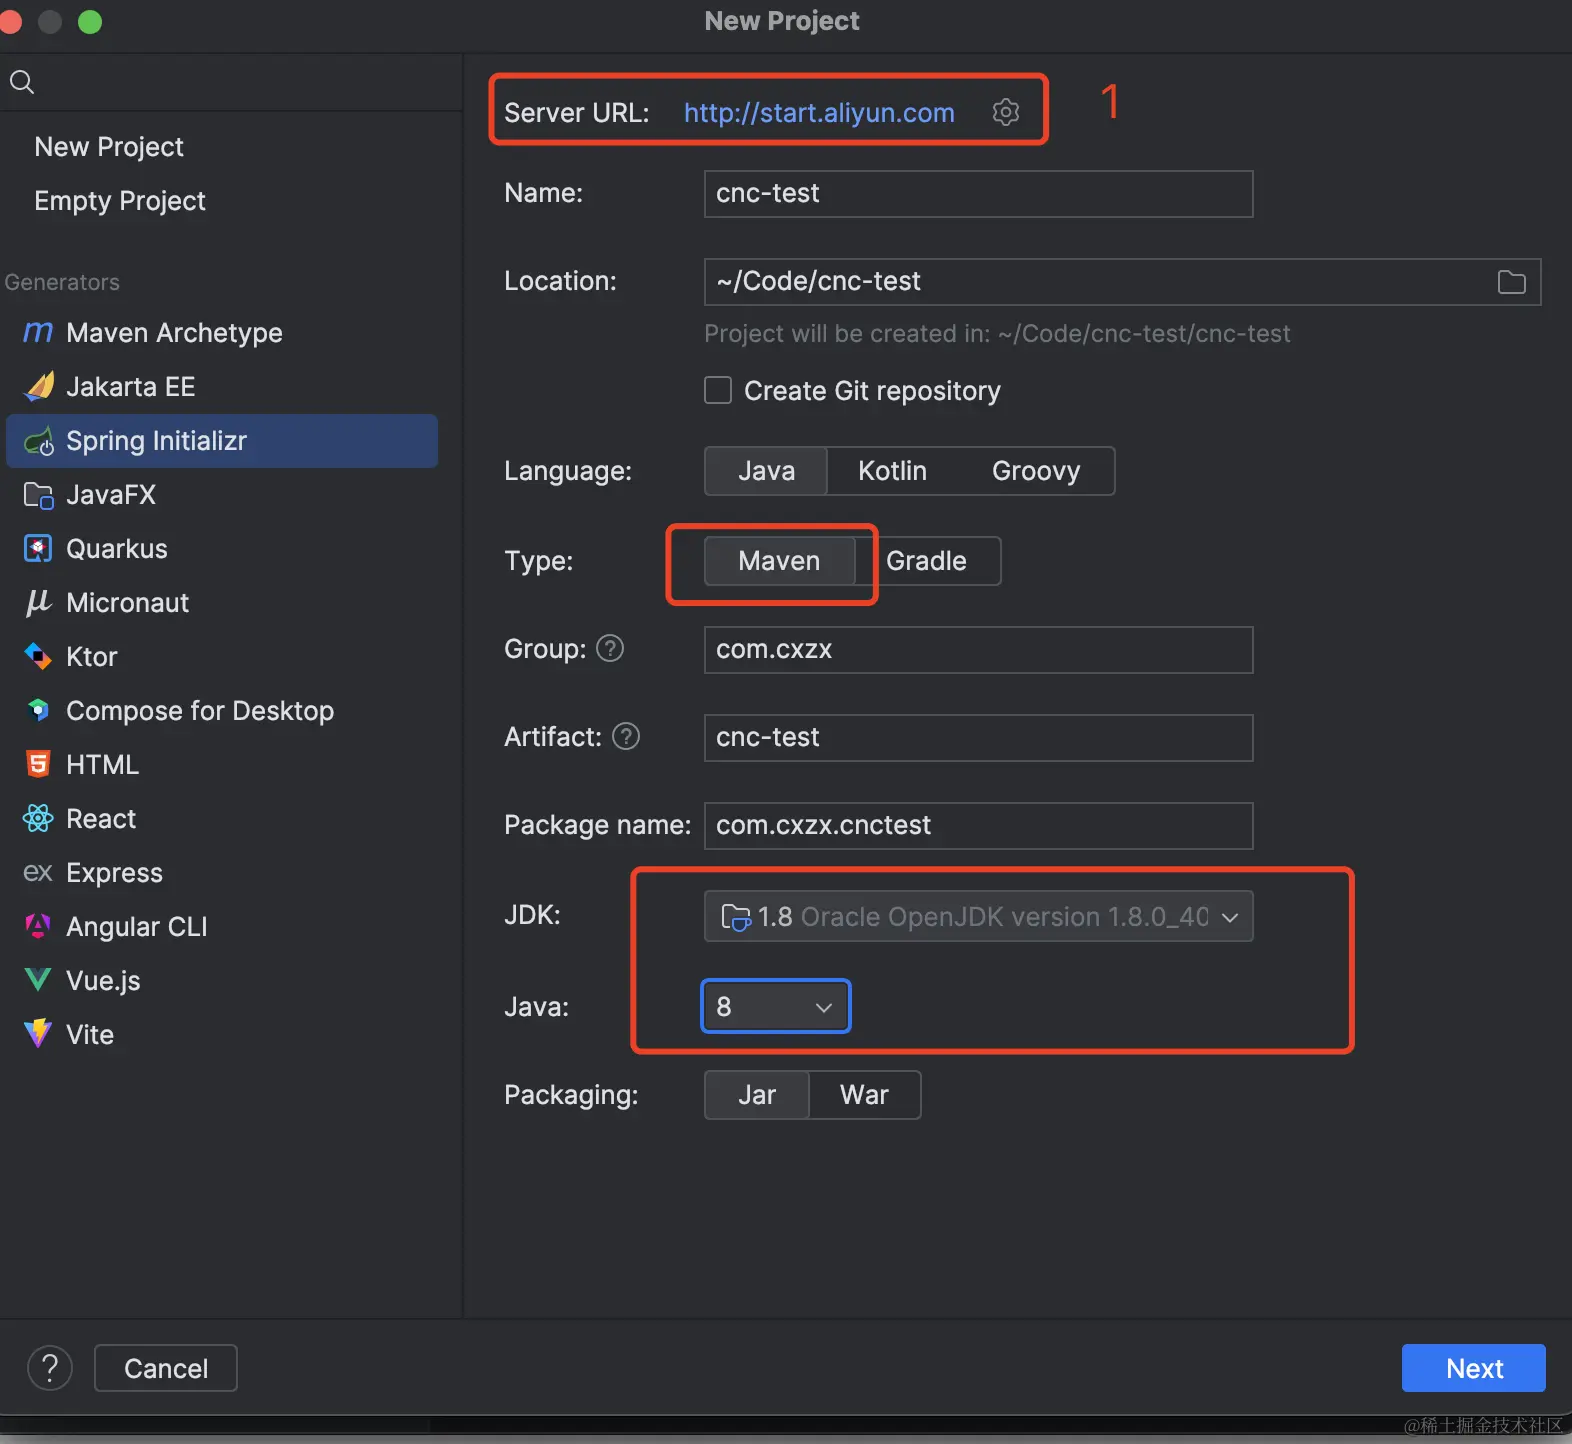The image size is (1572, 1444).
Task: Click the Ktor logo icon
Action: coord(38,656)
